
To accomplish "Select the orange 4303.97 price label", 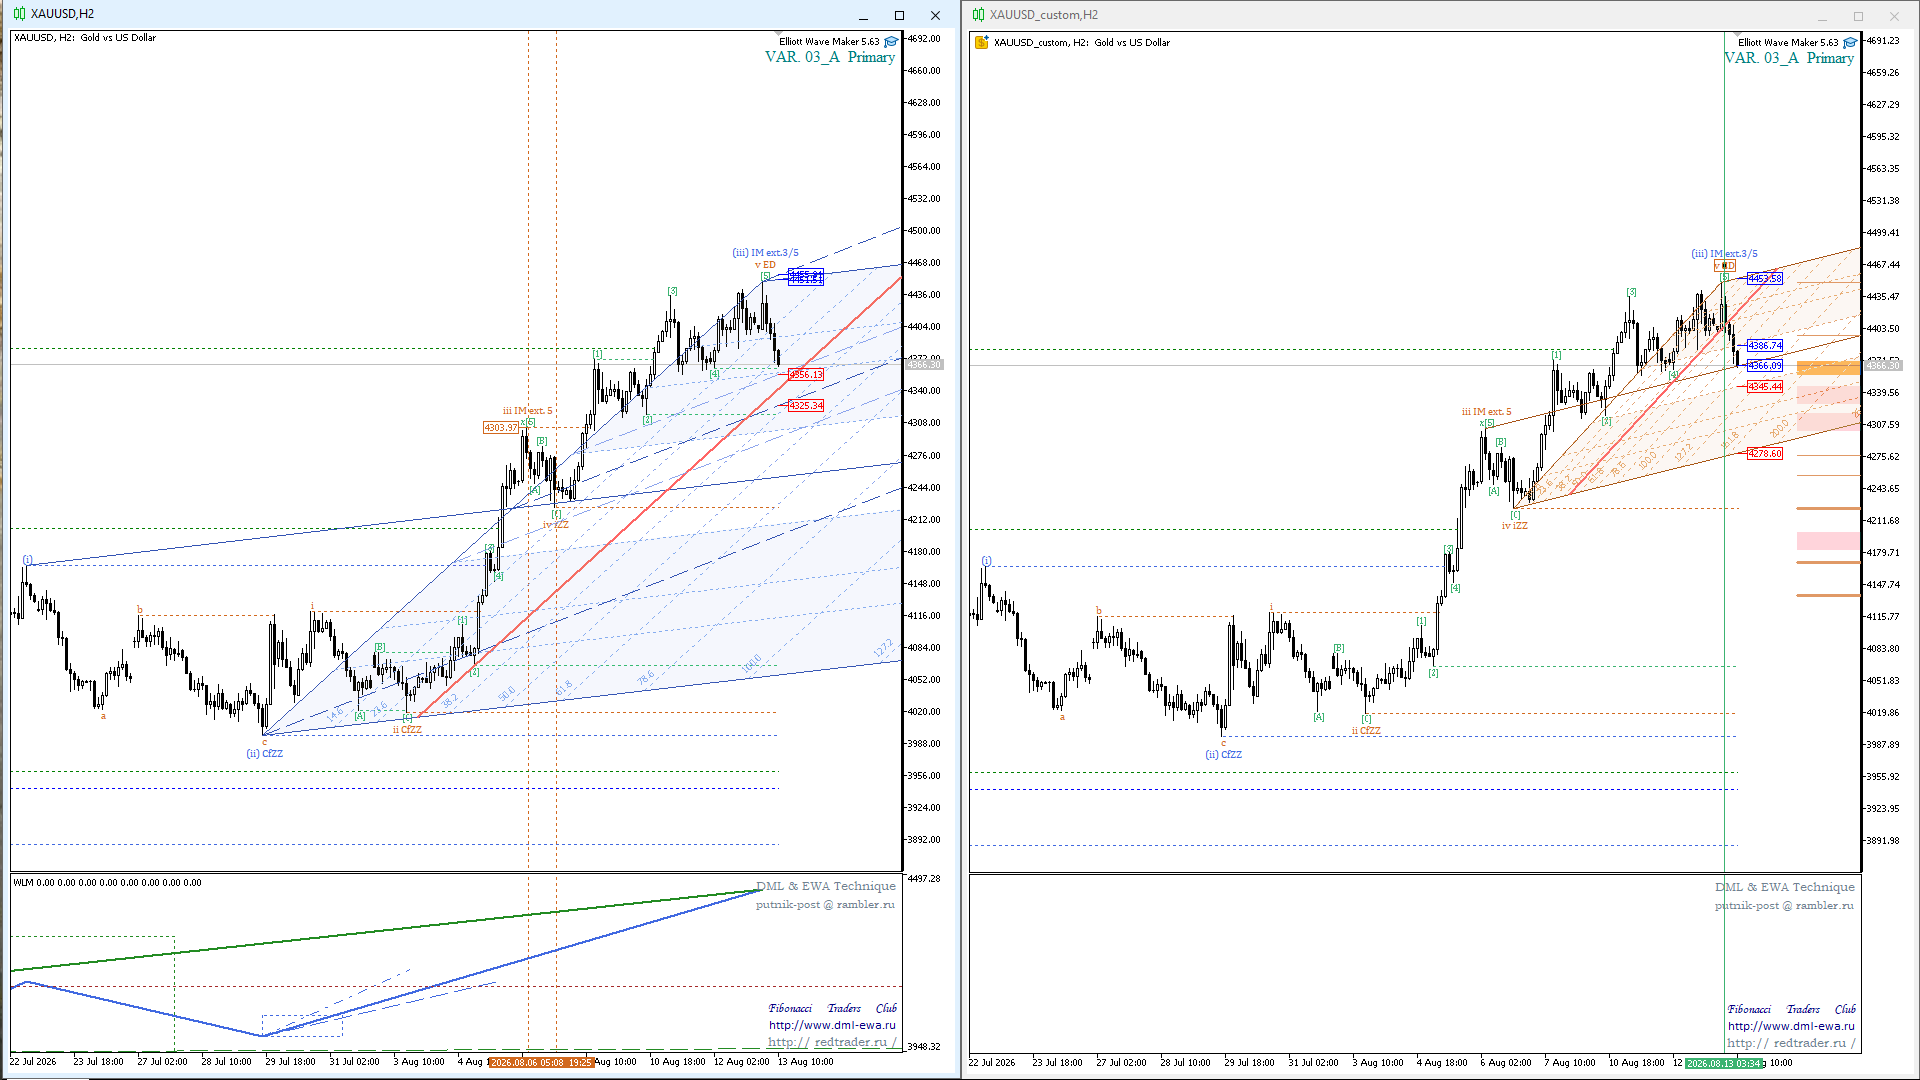I will click(x=501, y=428).
